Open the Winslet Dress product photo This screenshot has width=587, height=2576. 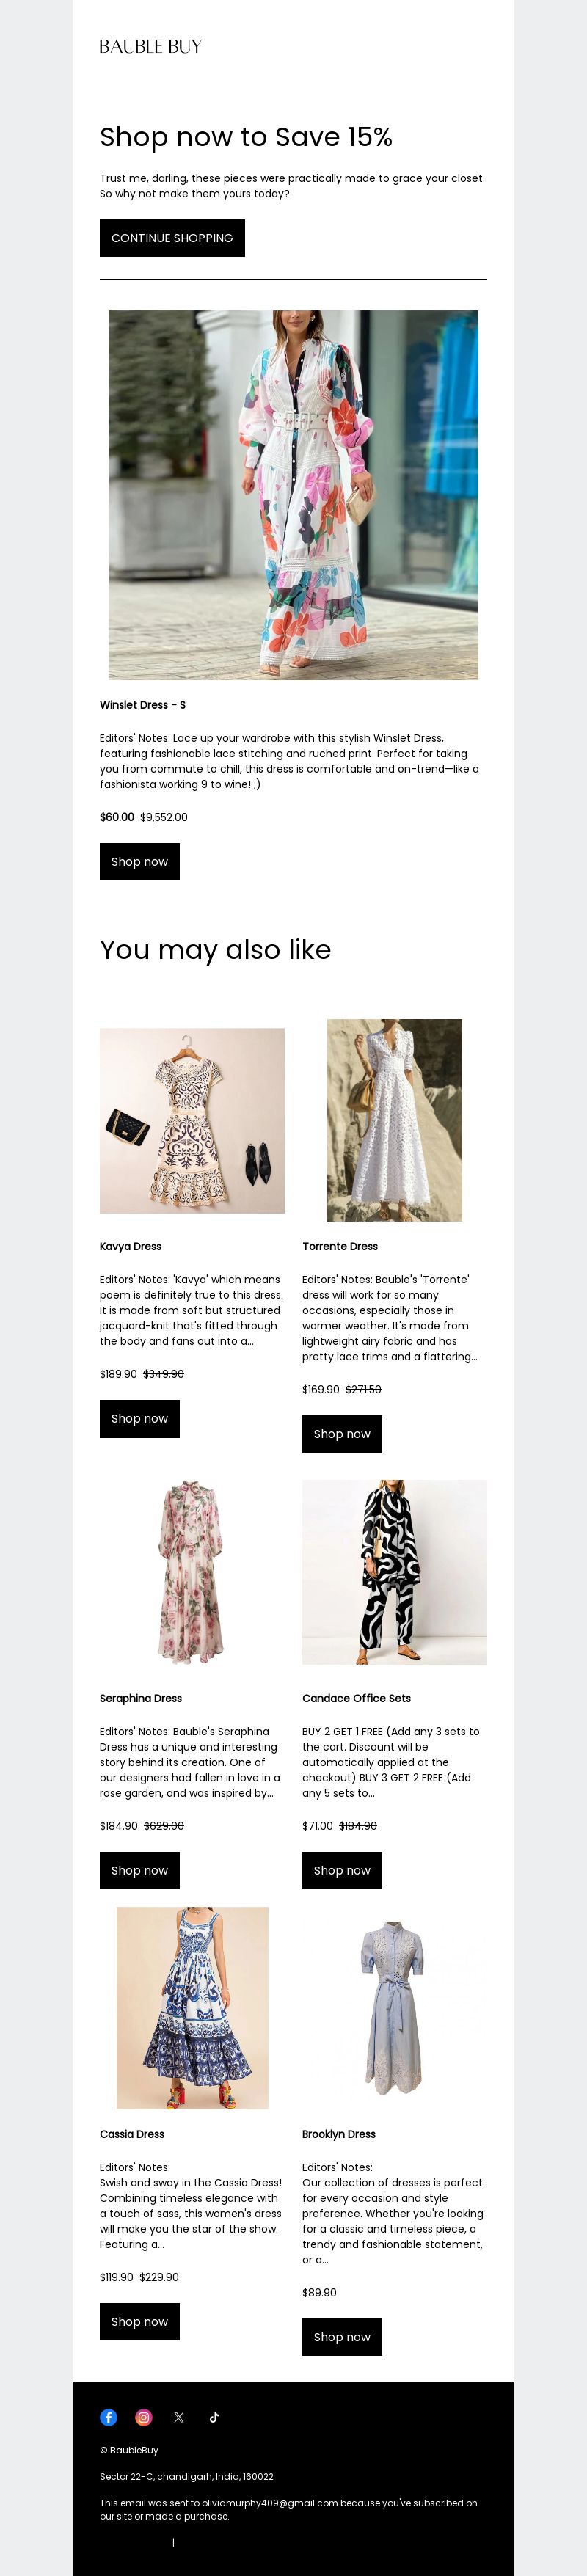[x=293, y=494]
